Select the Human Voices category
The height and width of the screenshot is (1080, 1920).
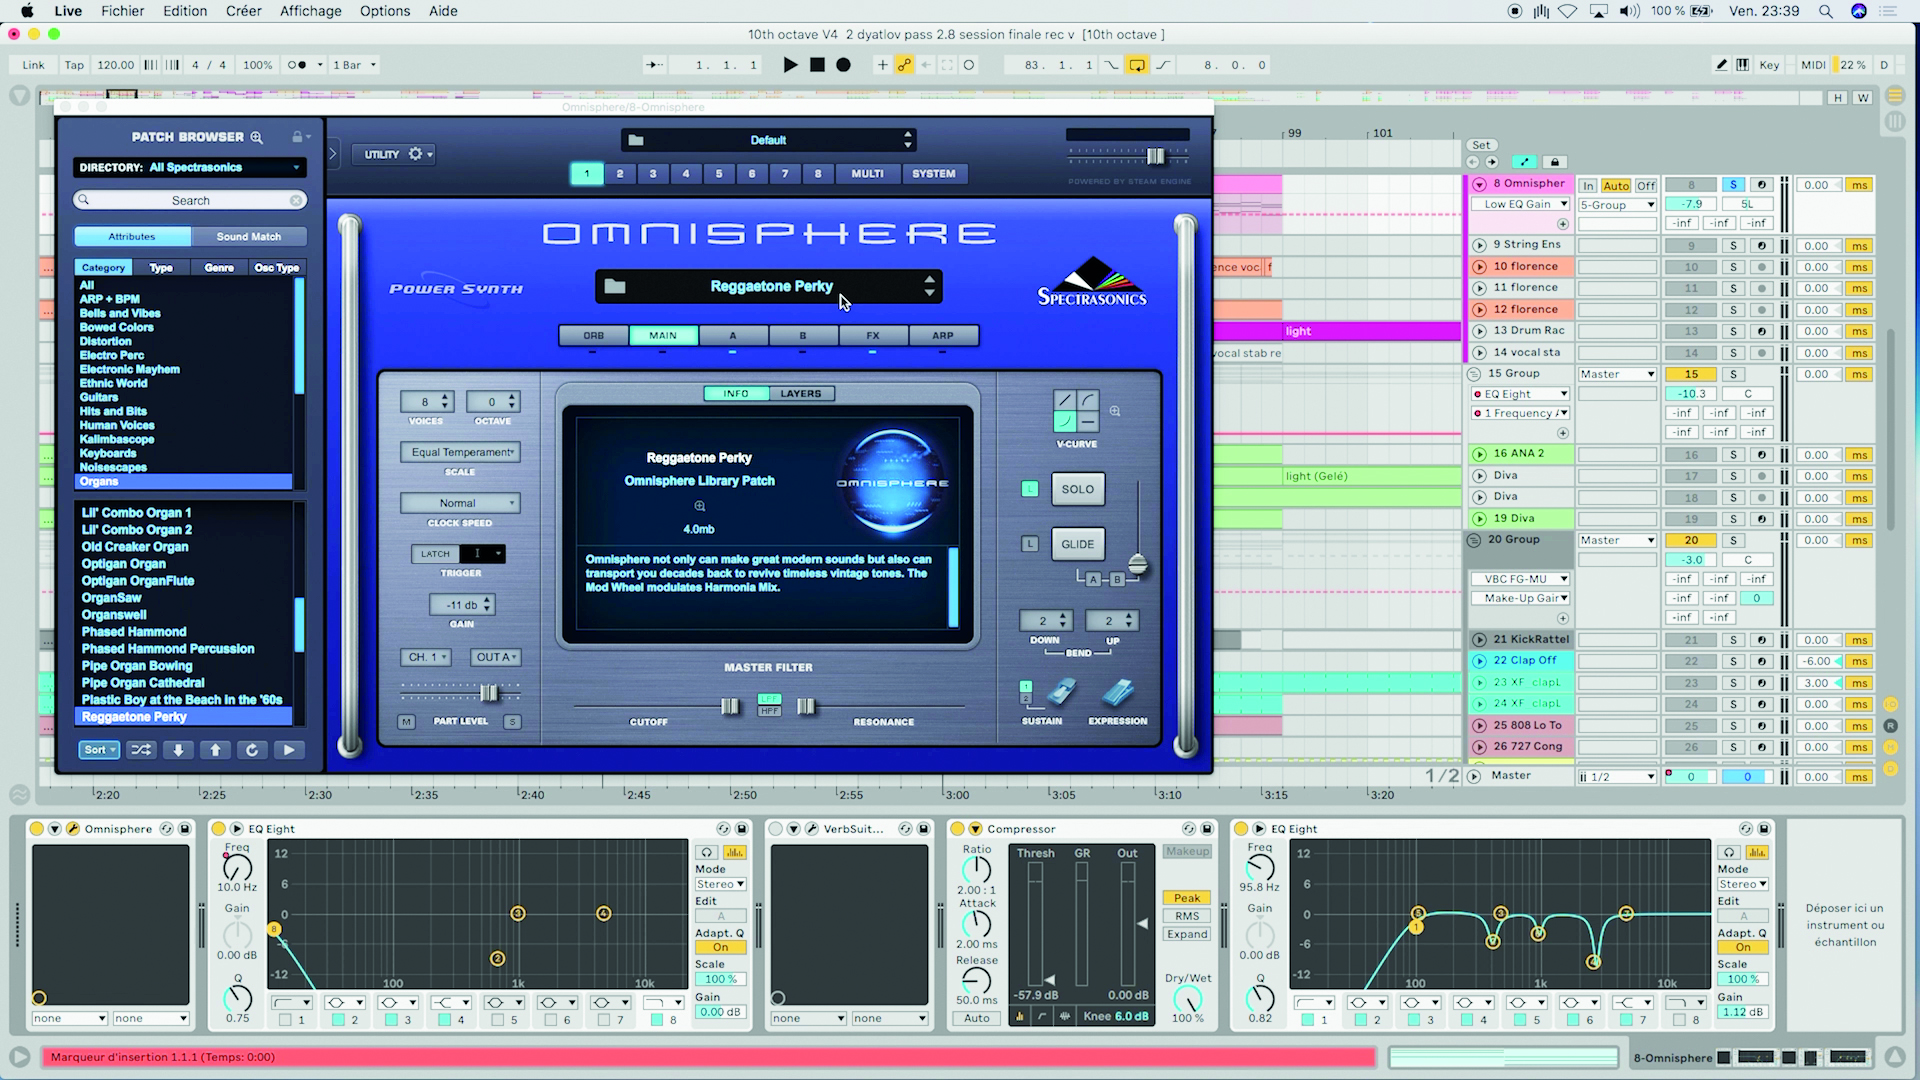point(117,425)
